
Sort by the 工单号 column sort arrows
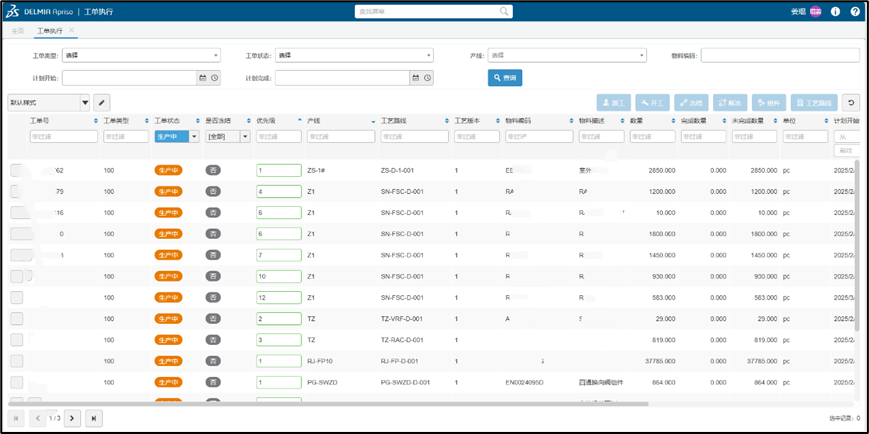click(x=96, y=121)
